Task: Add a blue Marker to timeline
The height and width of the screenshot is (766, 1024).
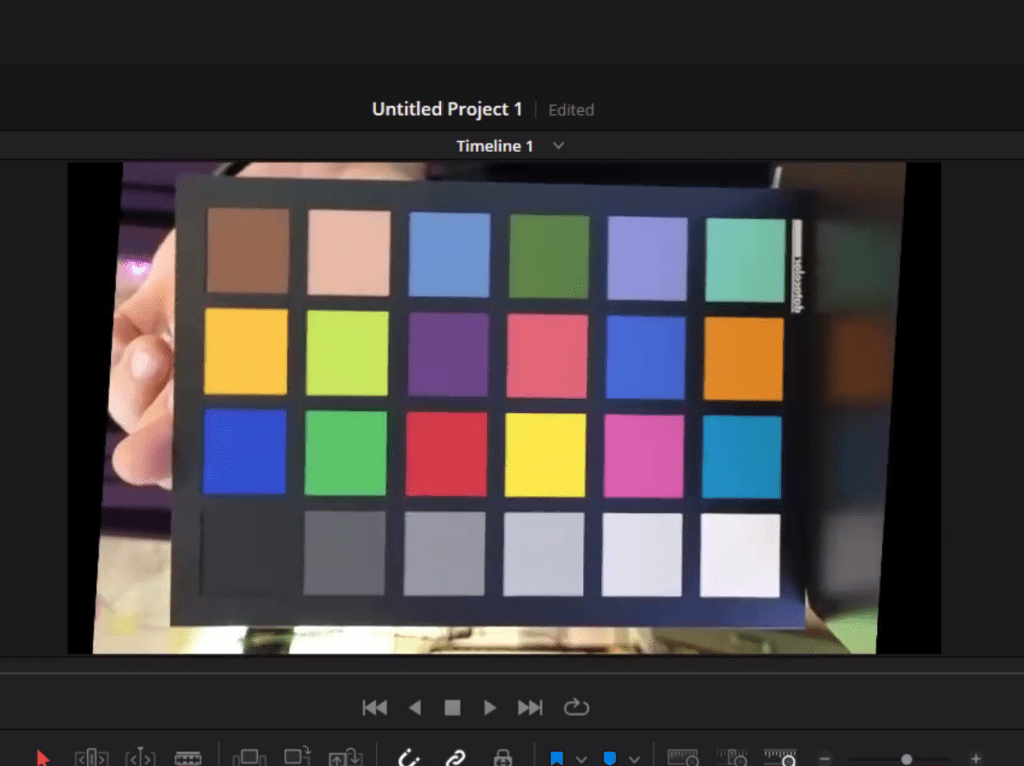Action: 609,758
